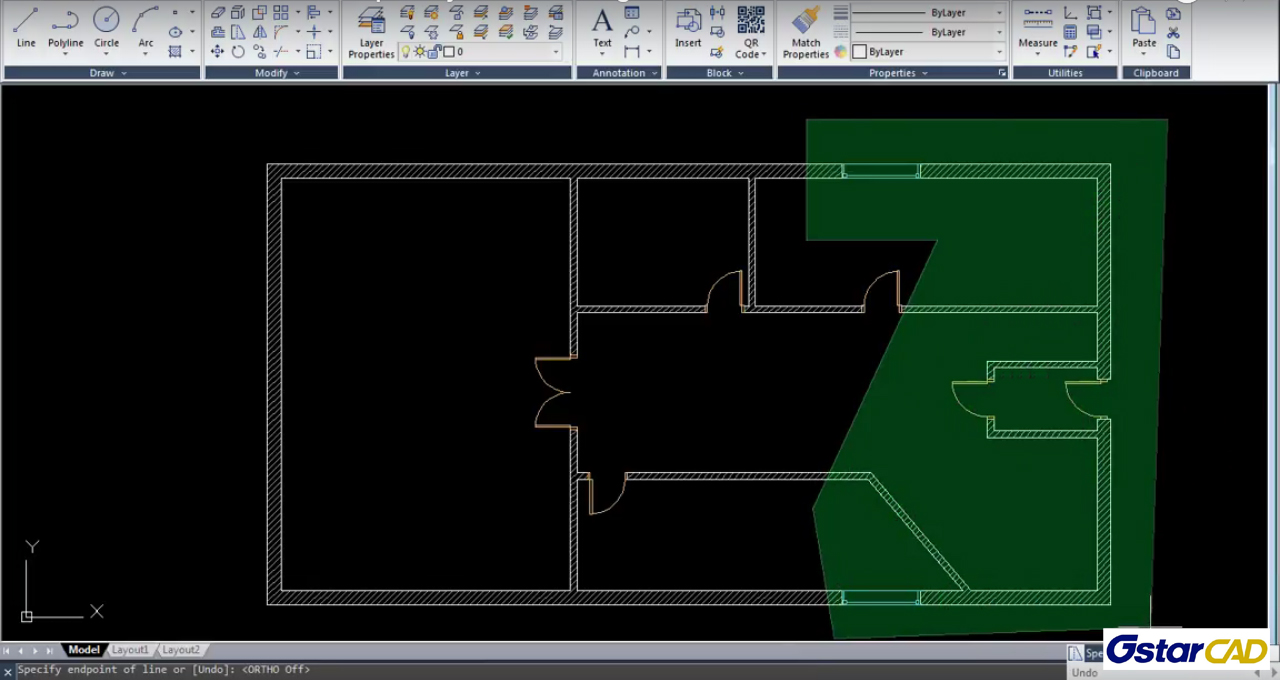Screen dimensions: 1280x680
Task: Switch to the Layout1 tab
Action: (130, 650)
